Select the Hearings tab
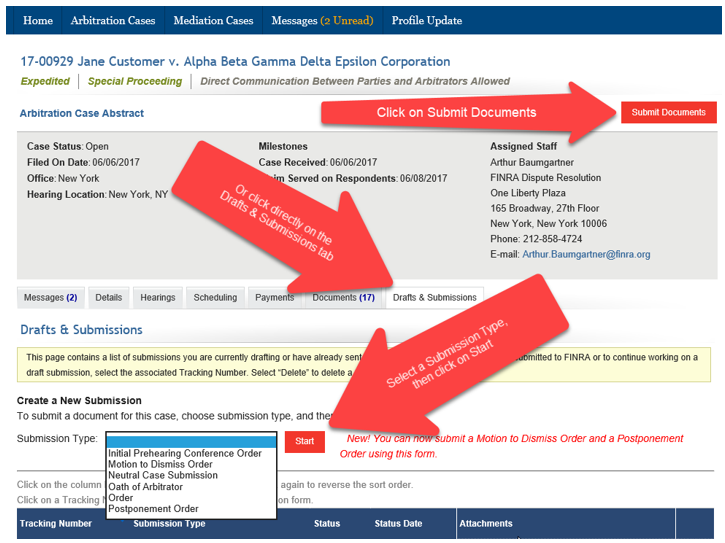 (x=158, y=297)
